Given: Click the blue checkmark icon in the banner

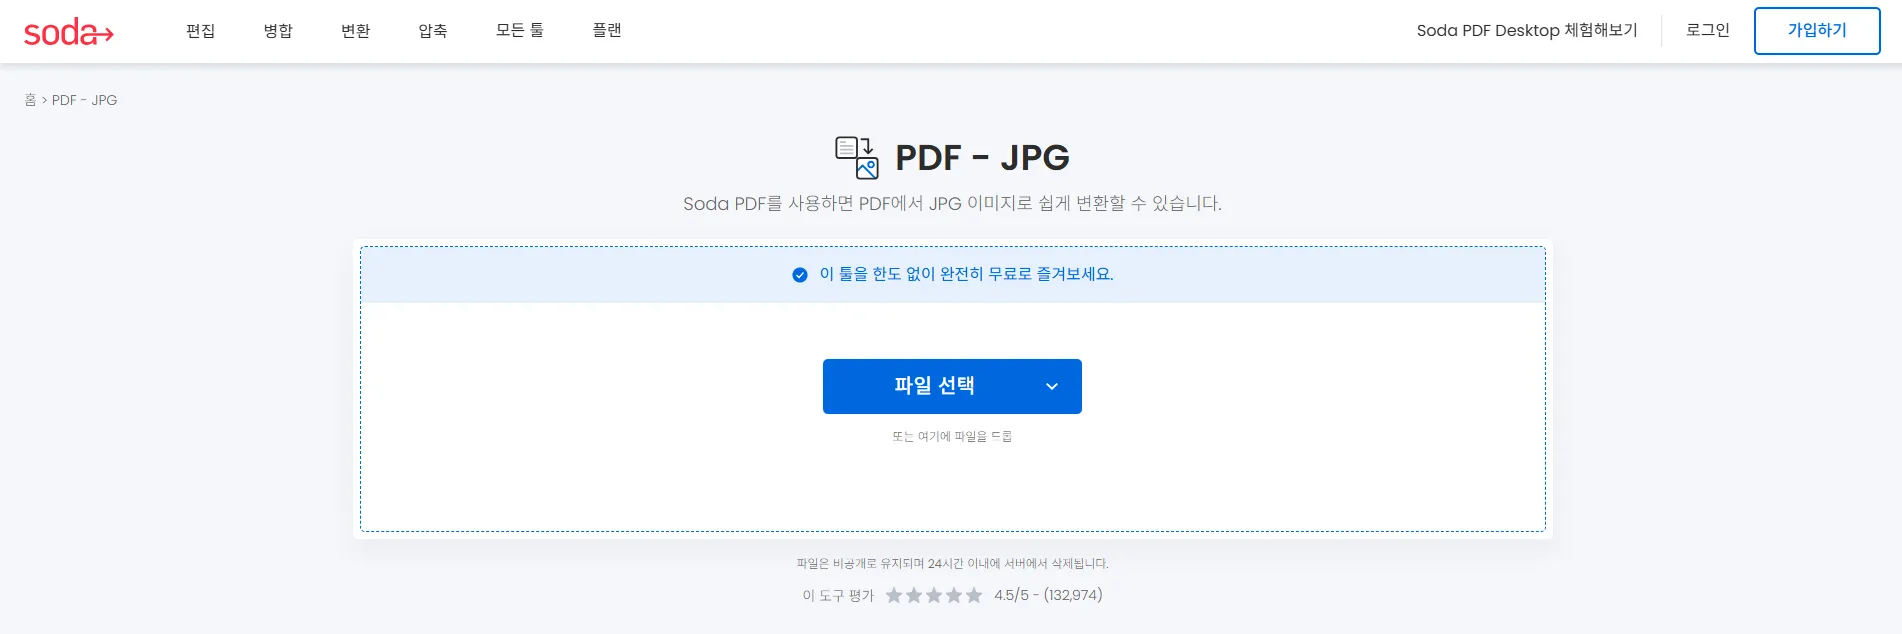Looking at the screenshot, I should [800, 275].
